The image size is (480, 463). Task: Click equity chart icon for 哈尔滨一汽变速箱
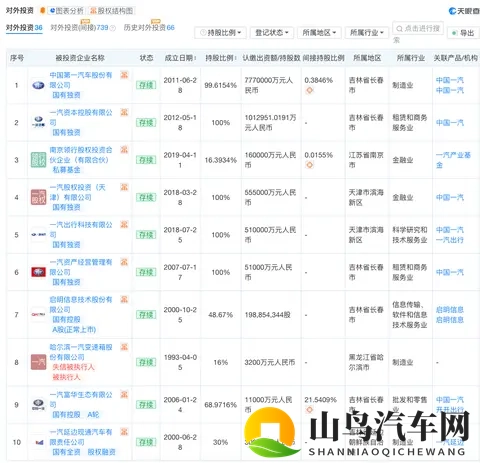(124, 347)
